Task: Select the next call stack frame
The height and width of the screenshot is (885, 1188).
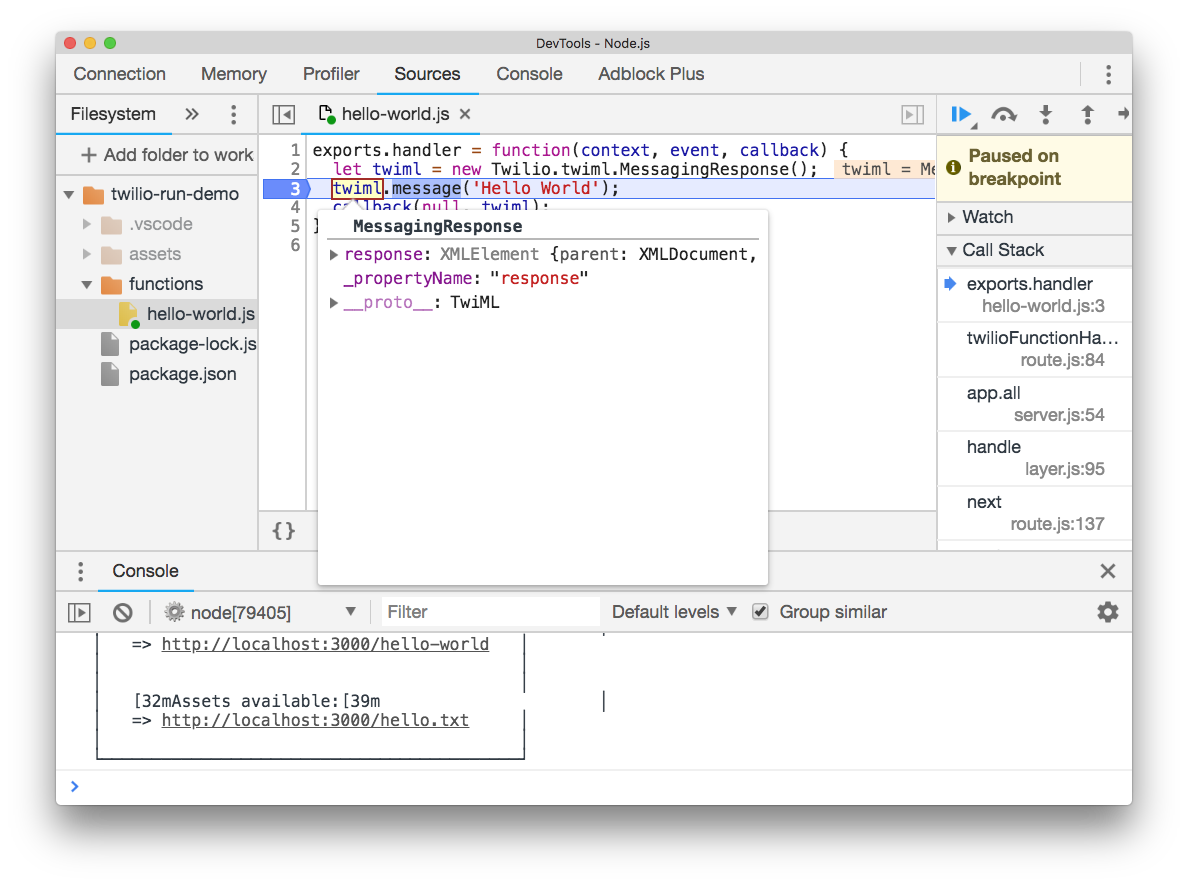Action: (x=1035, y=513)
